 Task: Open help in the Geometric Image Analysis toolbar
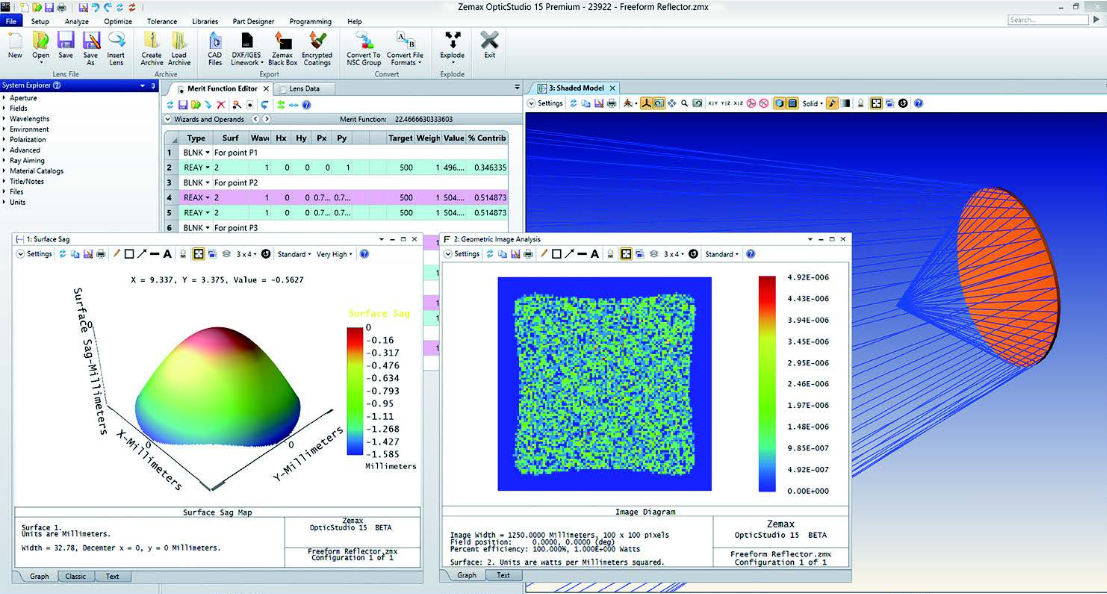pyautogui.click(x=750, y=254)
